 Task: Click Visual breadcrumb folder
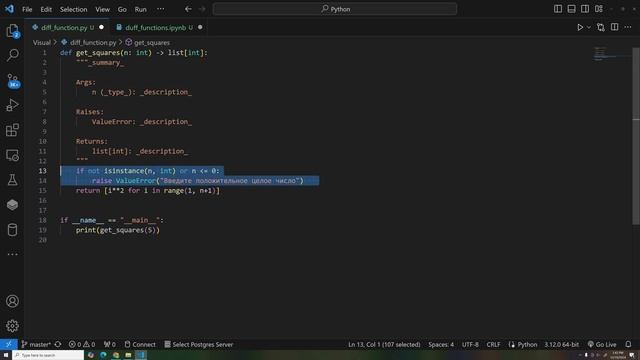pos(42,42)
